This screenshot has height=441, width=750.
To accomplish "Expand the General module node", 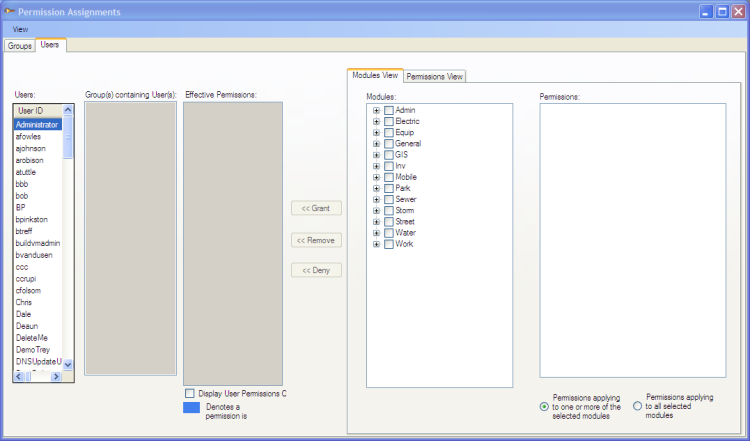I will point(376,143).
